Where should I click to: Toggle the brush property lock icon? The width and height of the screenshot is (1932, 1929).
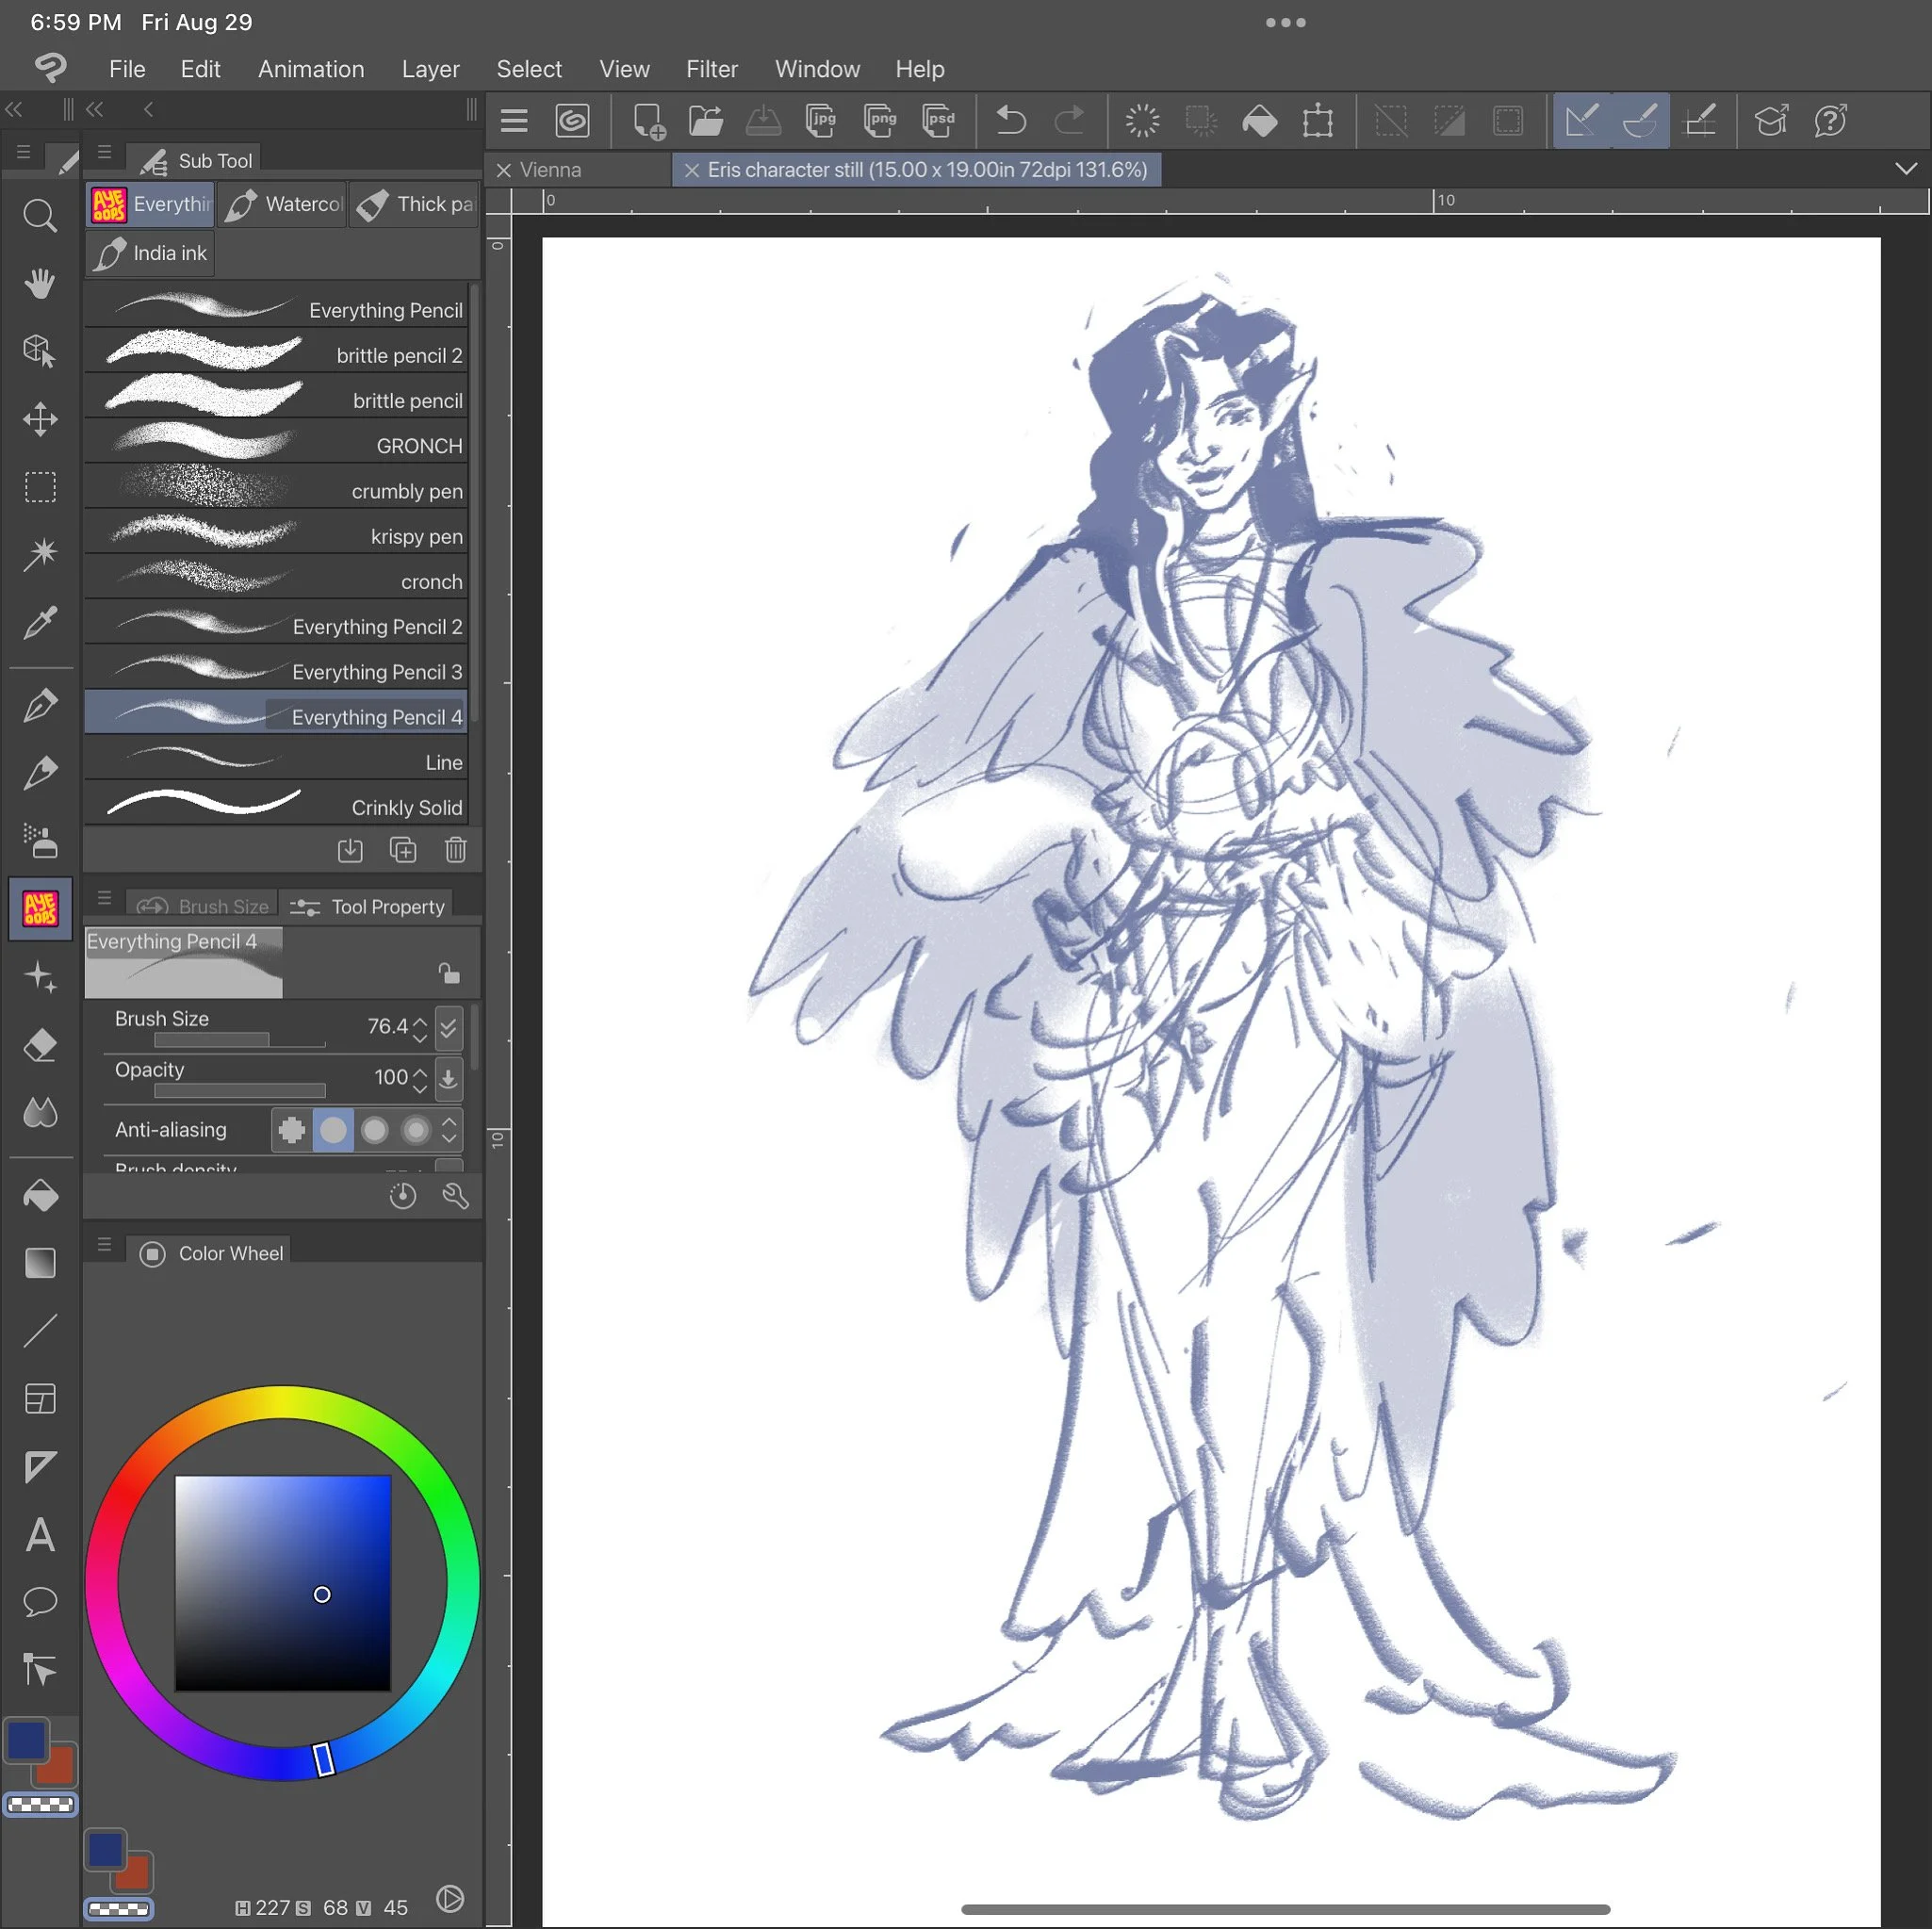(448, 972)
